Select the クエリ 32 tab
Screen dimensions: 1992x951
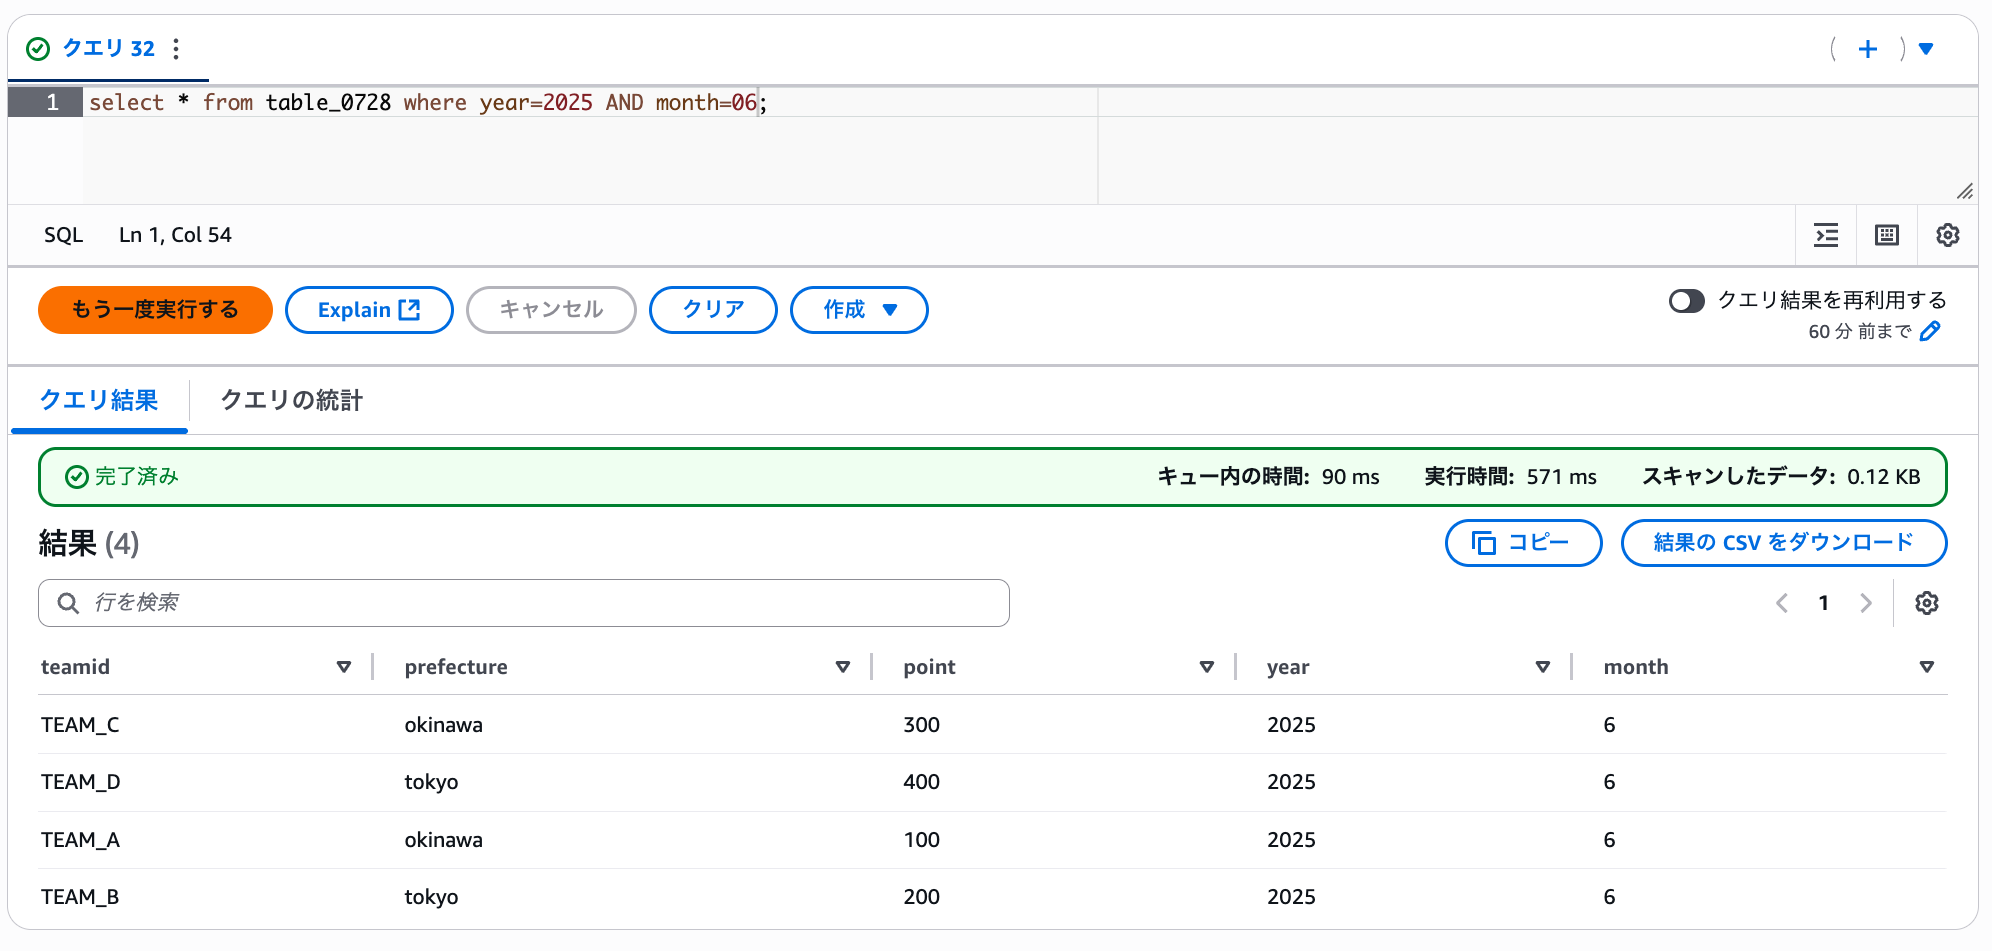pyautogui.click(x=109, y=48)
